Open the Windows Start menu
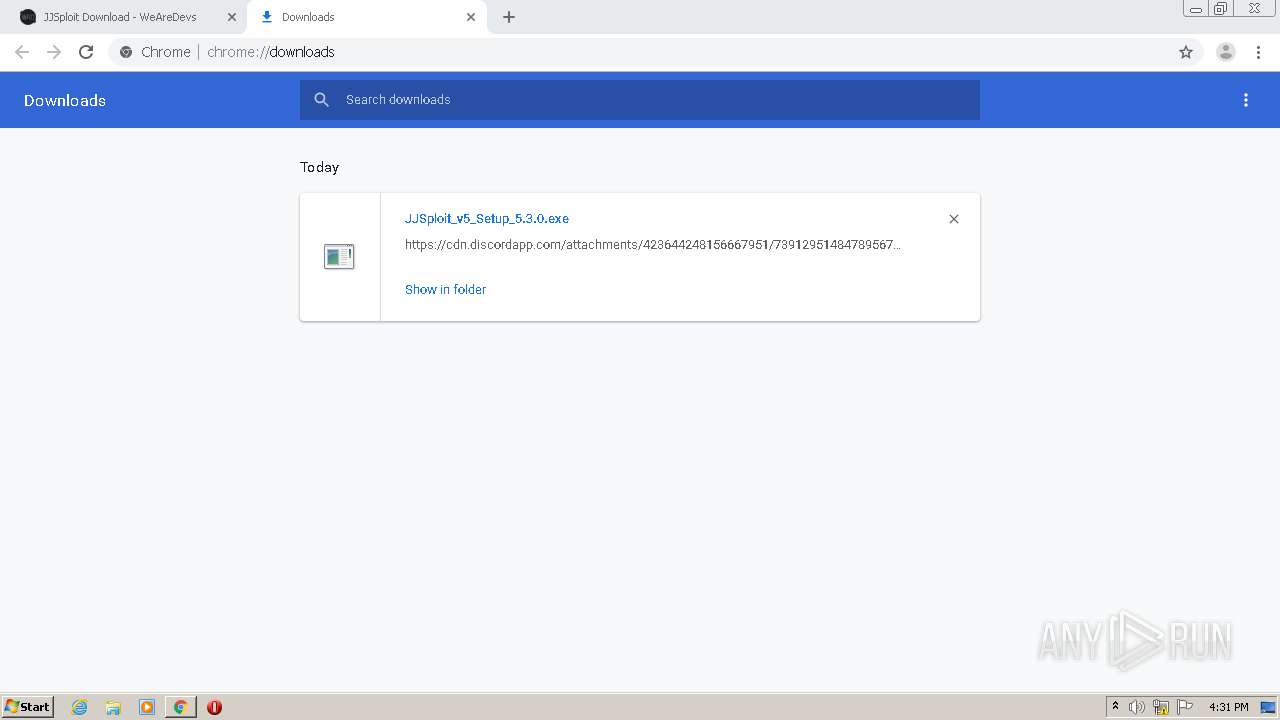Viewport: 1280px width, 720px height. tap(28, 707)
